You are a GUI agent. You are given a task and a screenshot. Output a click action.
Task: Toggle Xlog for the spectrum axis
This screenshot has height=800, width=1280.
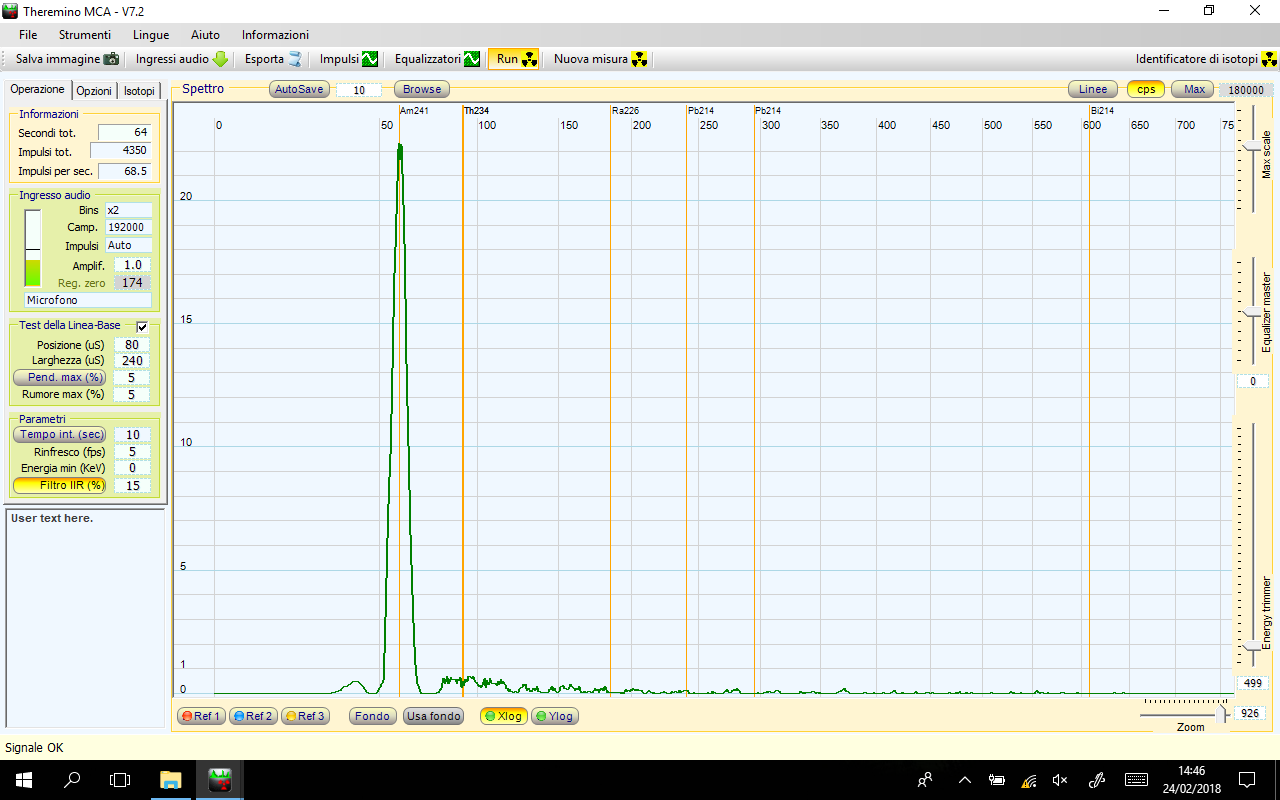click(503, 716)
